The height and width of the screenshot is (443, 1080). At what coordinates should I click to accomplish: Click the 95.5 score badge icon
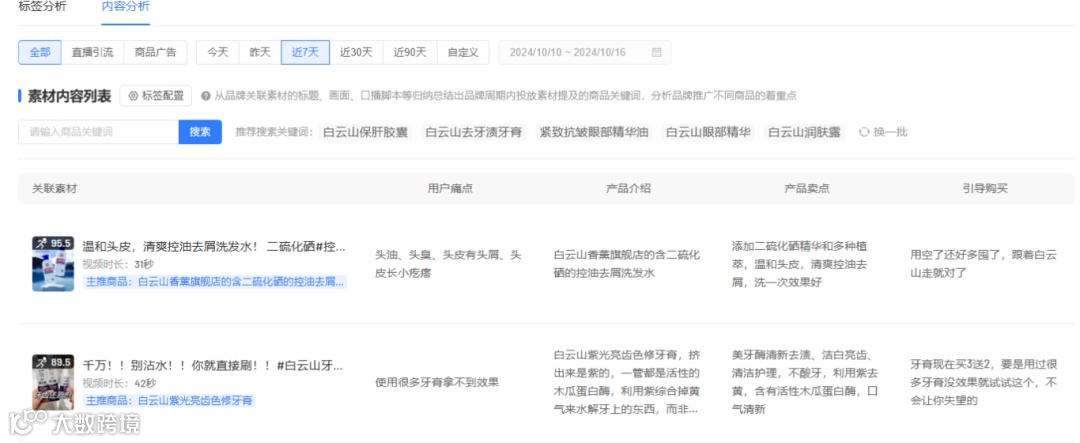(x=52, y=243)
